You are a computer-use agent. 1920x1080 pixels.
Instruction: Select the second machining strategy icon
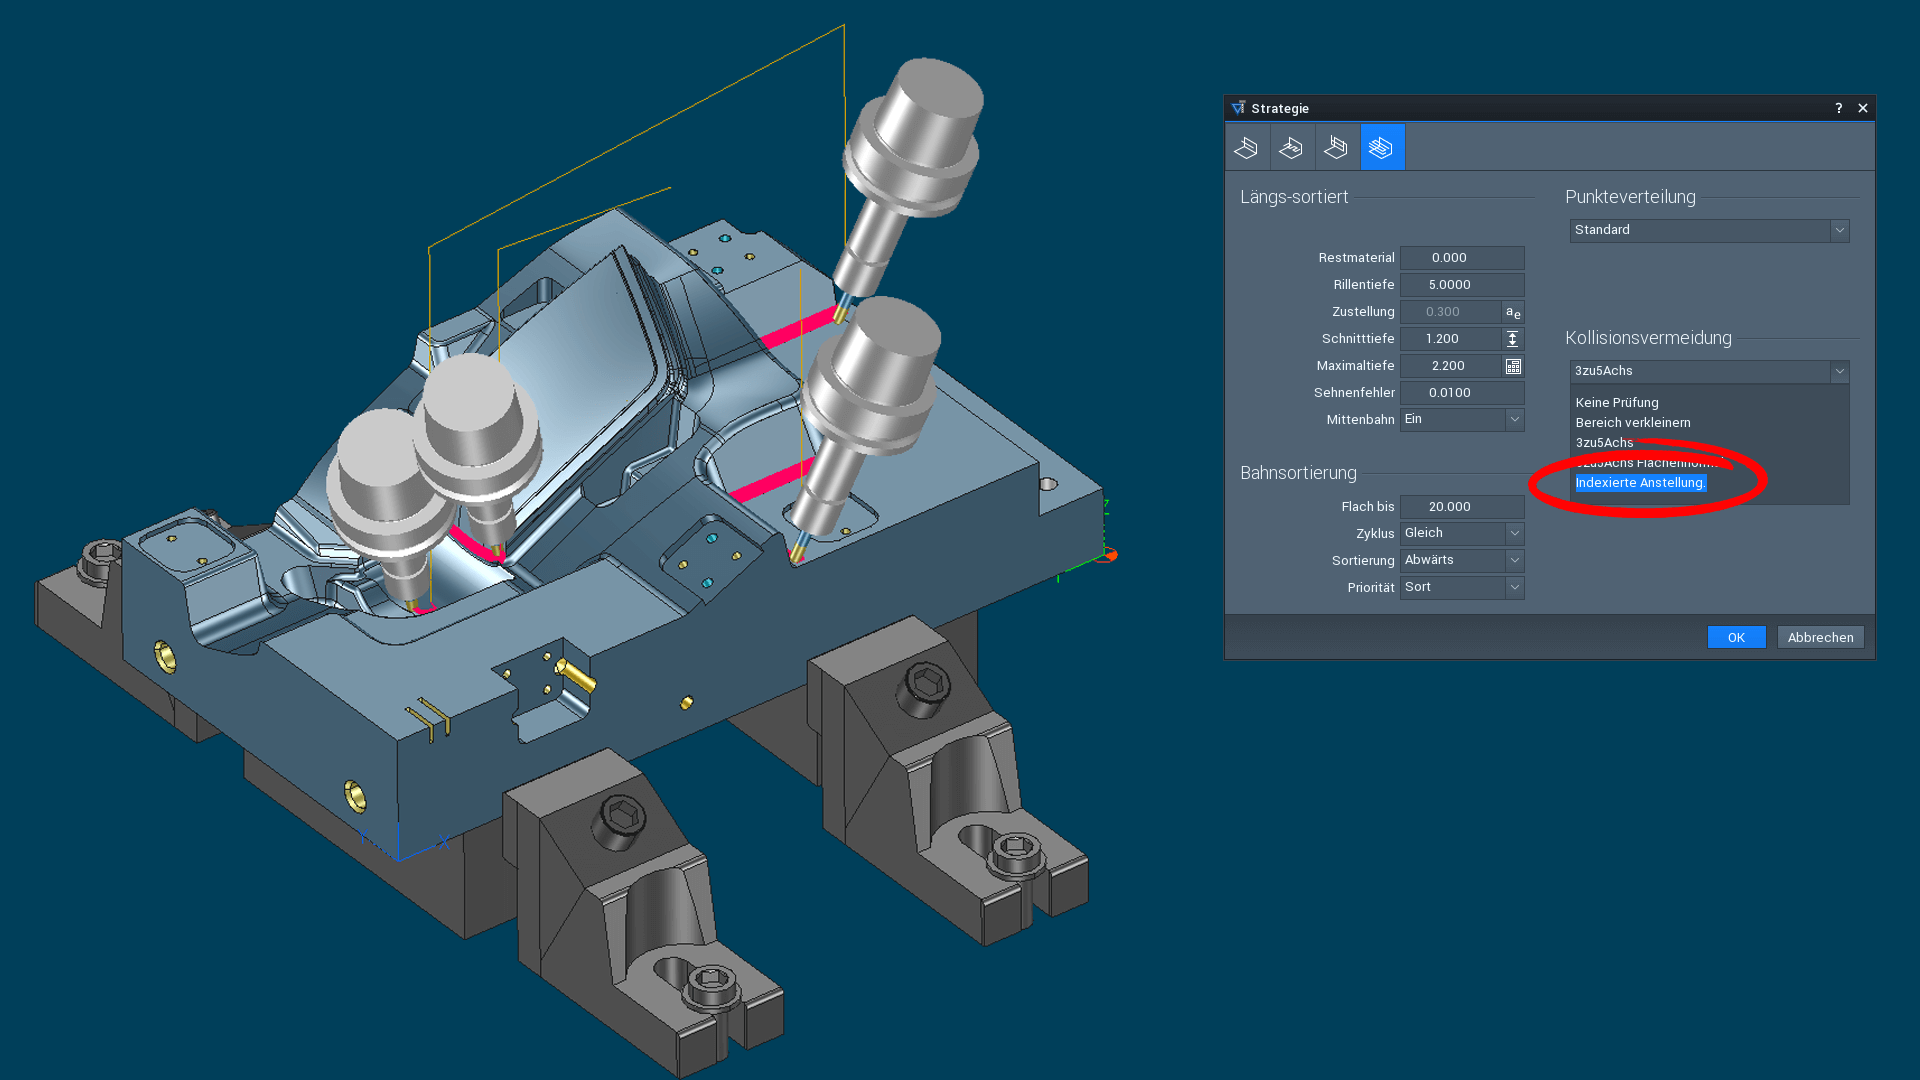pos(1291,146)
